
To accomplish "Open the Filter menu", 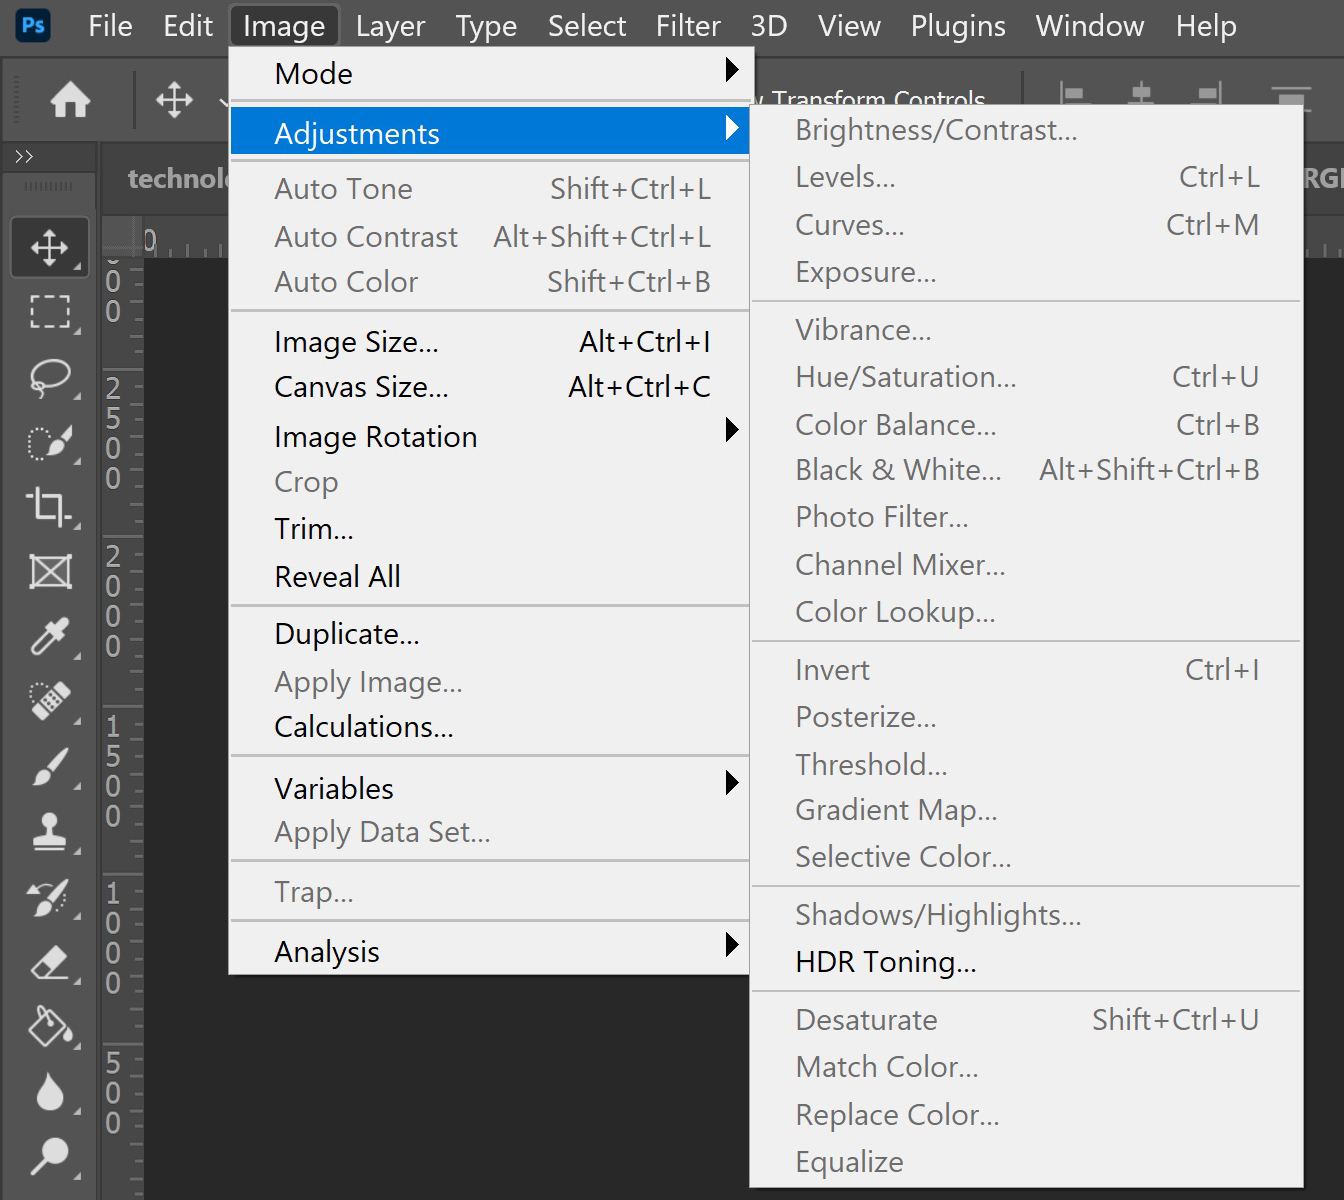I will pos(688,25).
